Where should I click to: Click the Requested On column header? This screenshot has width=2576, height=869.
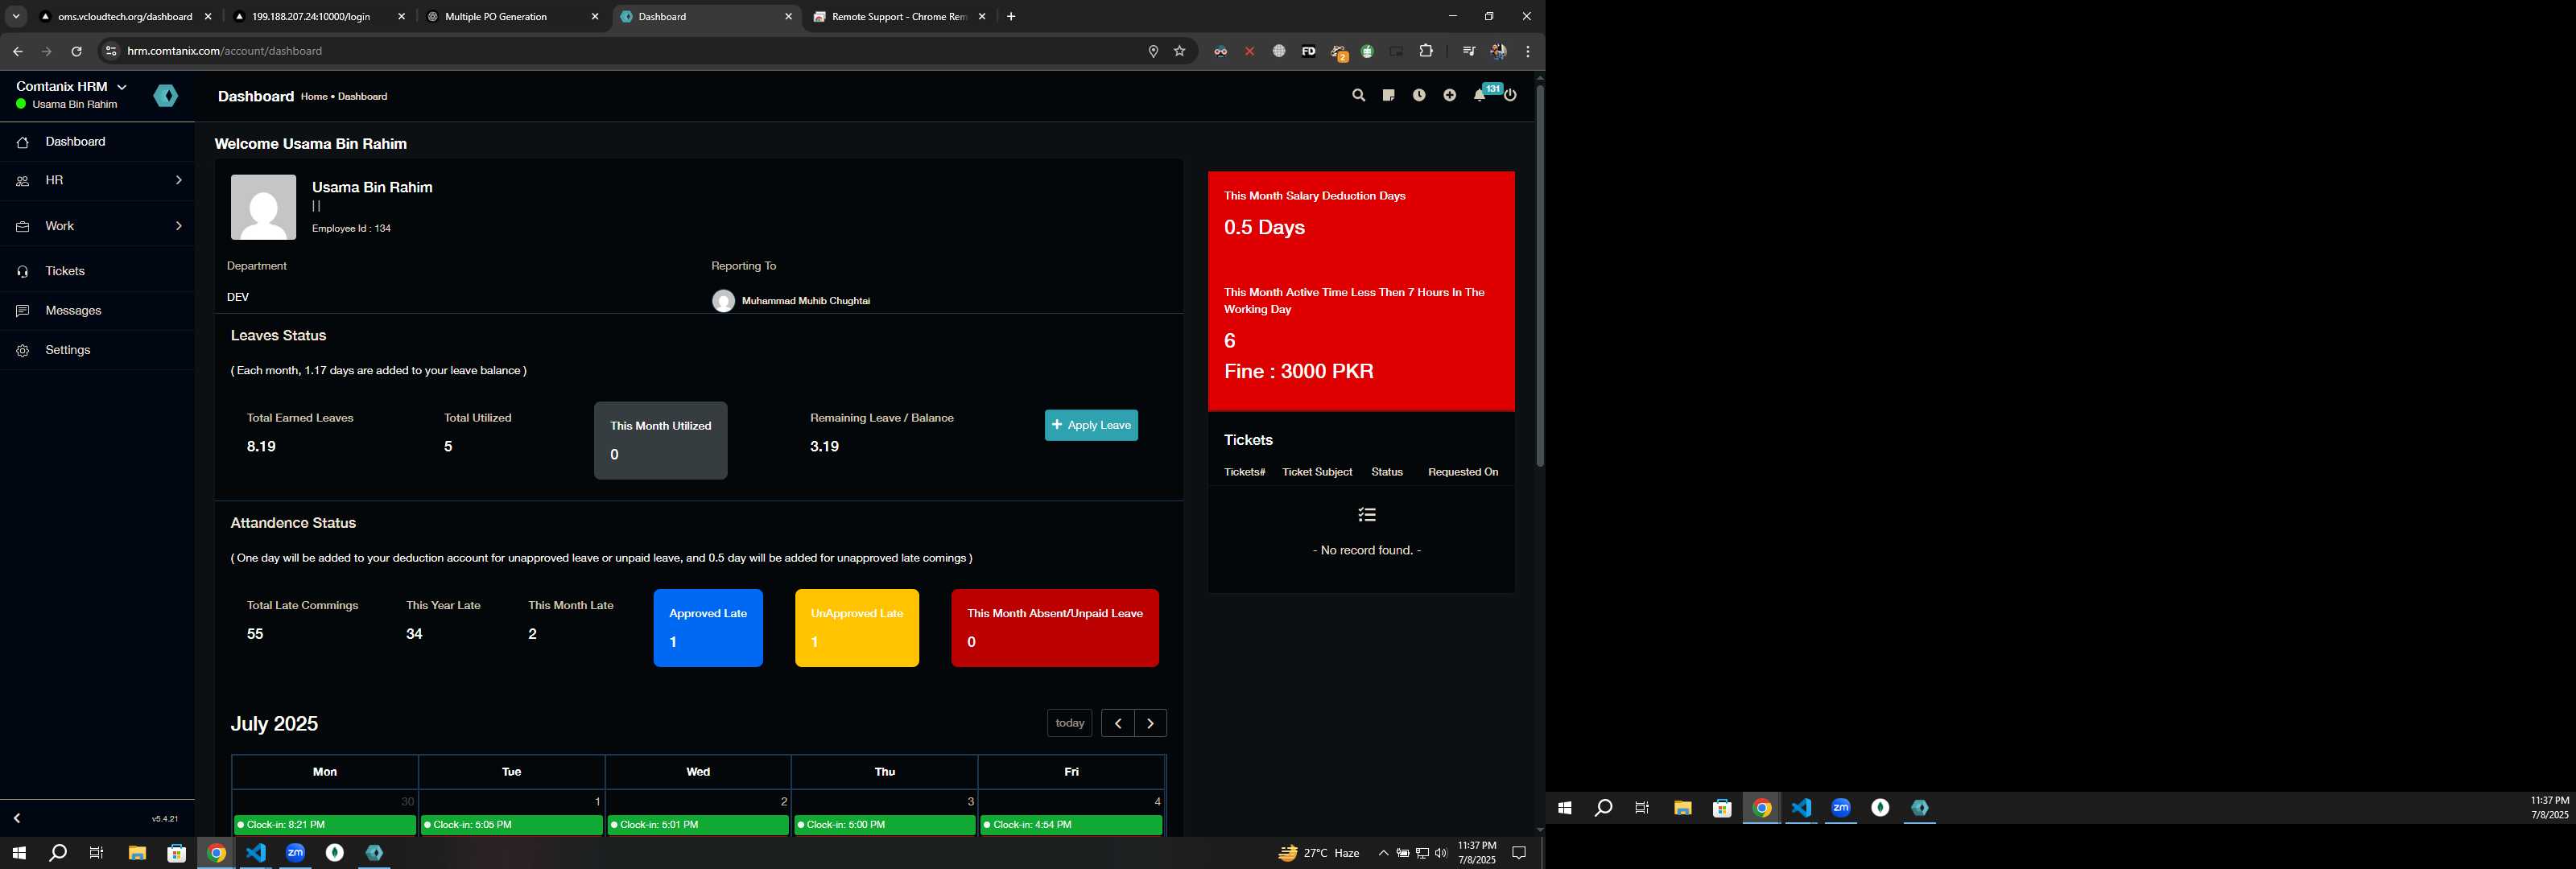pyautogui.click(x=1463, y=472)
